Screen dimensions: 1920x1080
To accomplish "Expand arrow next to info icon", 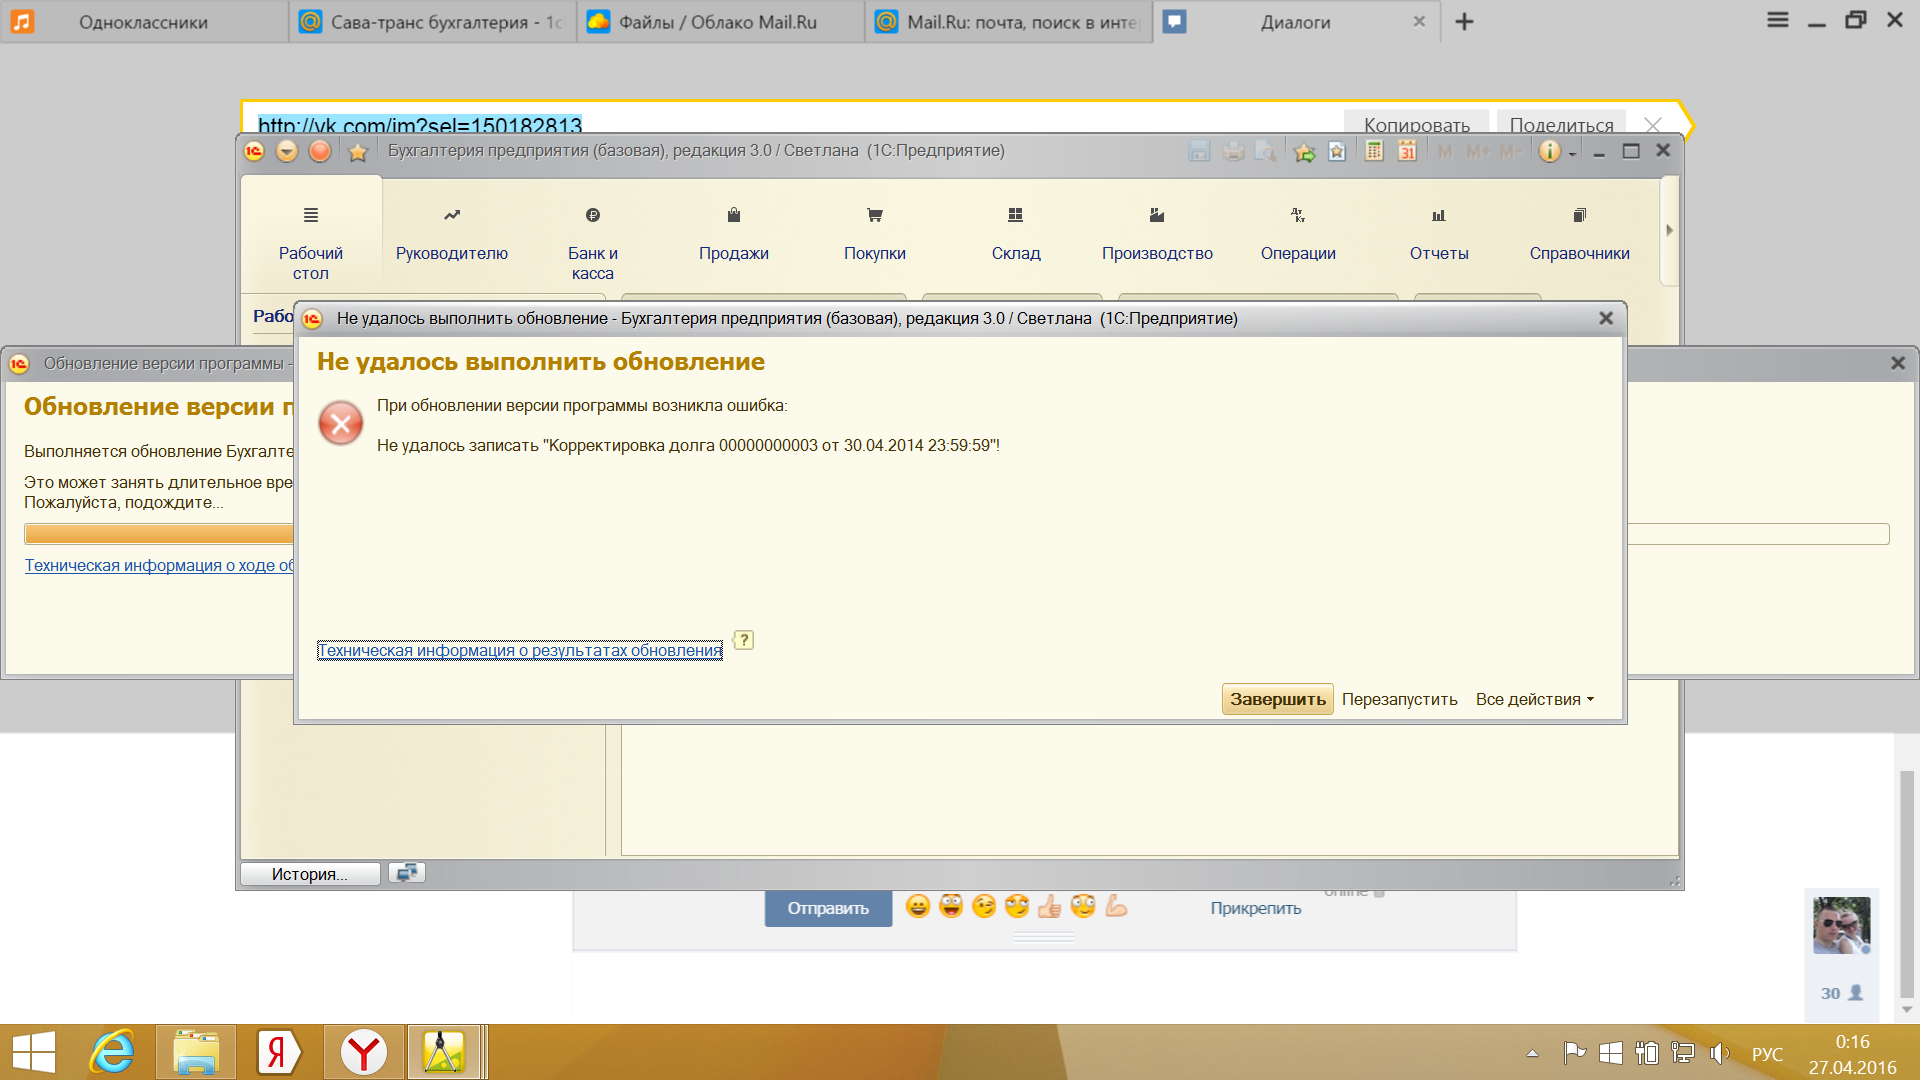I will (x=1572, y=153).
